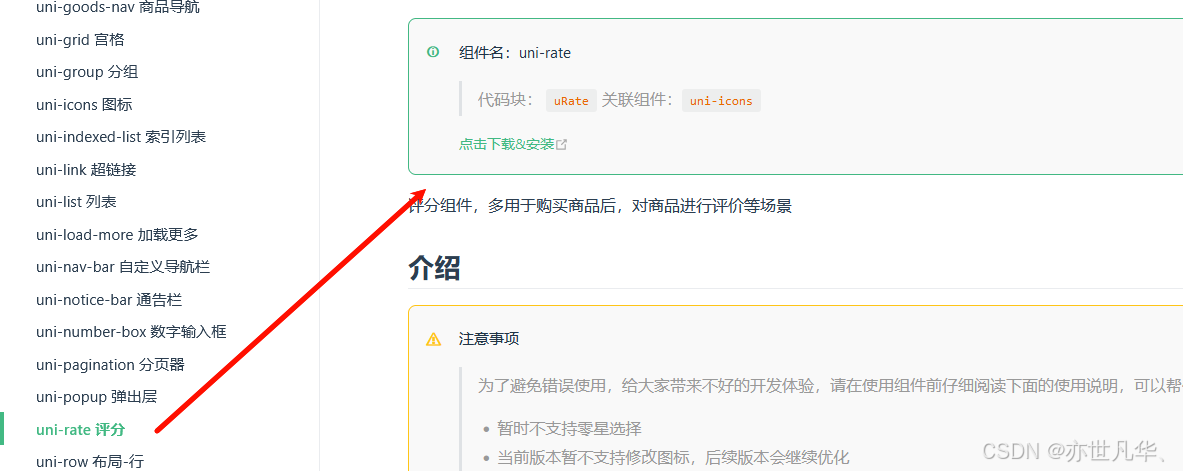Click yellow warning icon beside 注意事项

434,340
